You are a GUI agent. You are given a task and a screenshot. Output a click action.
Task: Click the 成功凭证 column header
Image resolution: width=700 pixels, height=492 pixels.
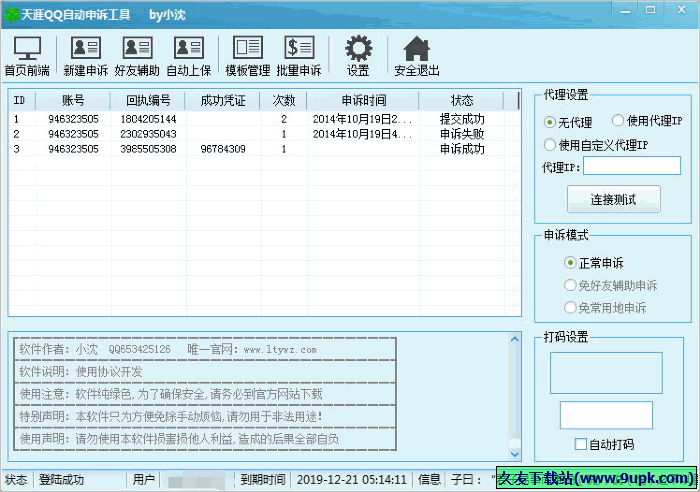click(223, 100)
